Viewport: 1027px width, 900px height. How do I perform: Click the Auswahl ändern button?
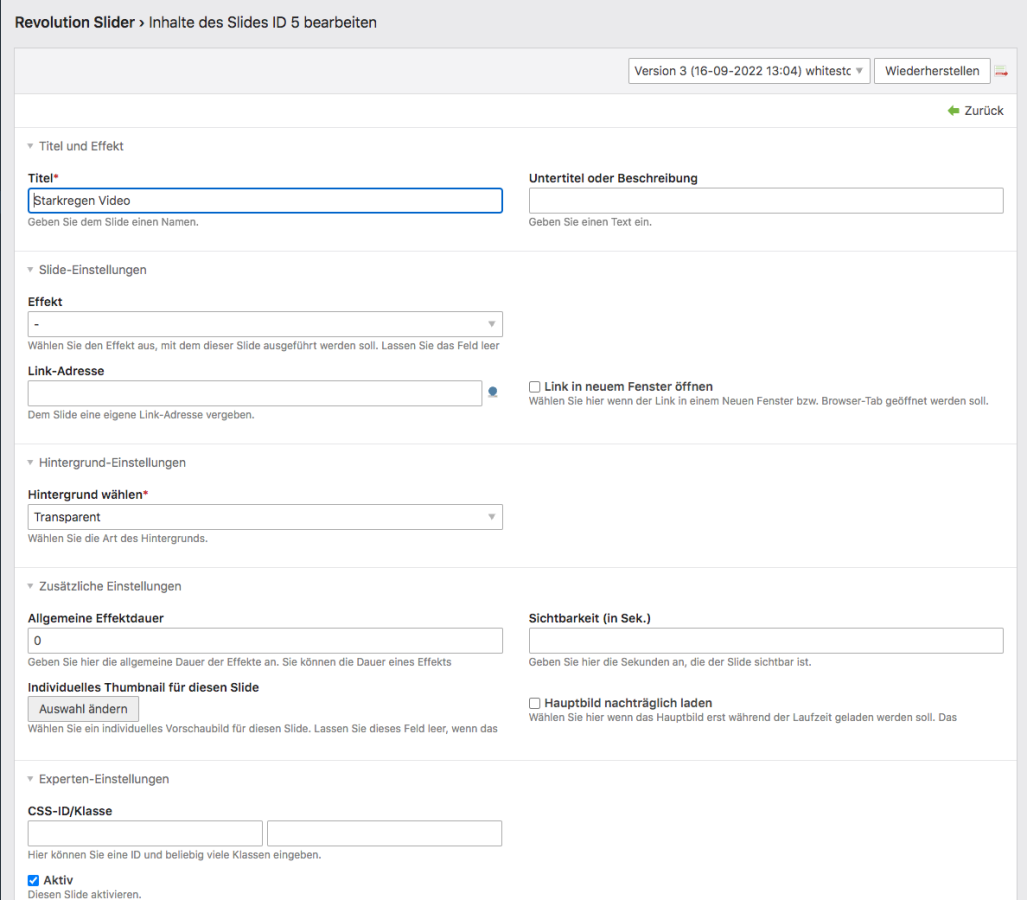click(x=83, y=709)
